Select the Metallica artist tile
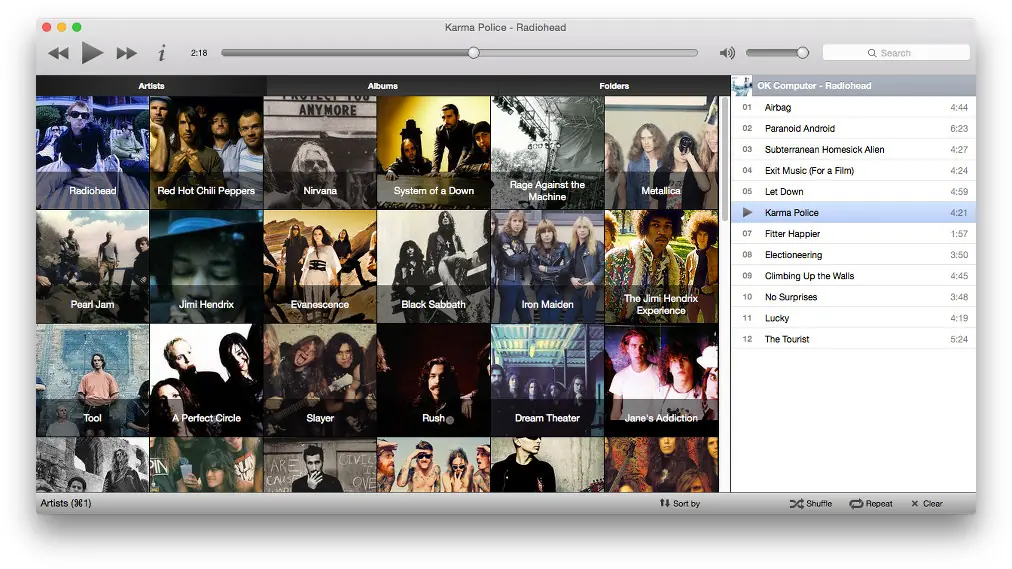 tap(662, 152)
